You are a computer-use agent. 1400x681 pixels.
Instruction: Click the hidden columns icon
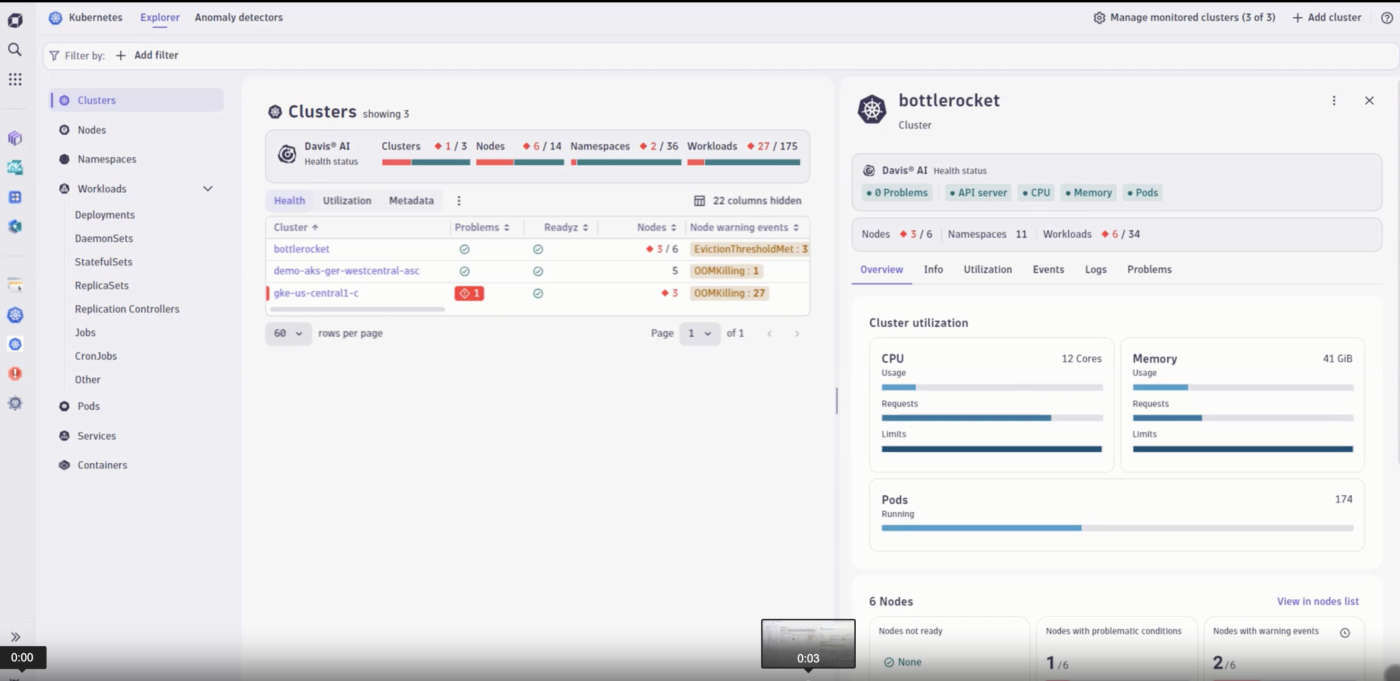700,201
